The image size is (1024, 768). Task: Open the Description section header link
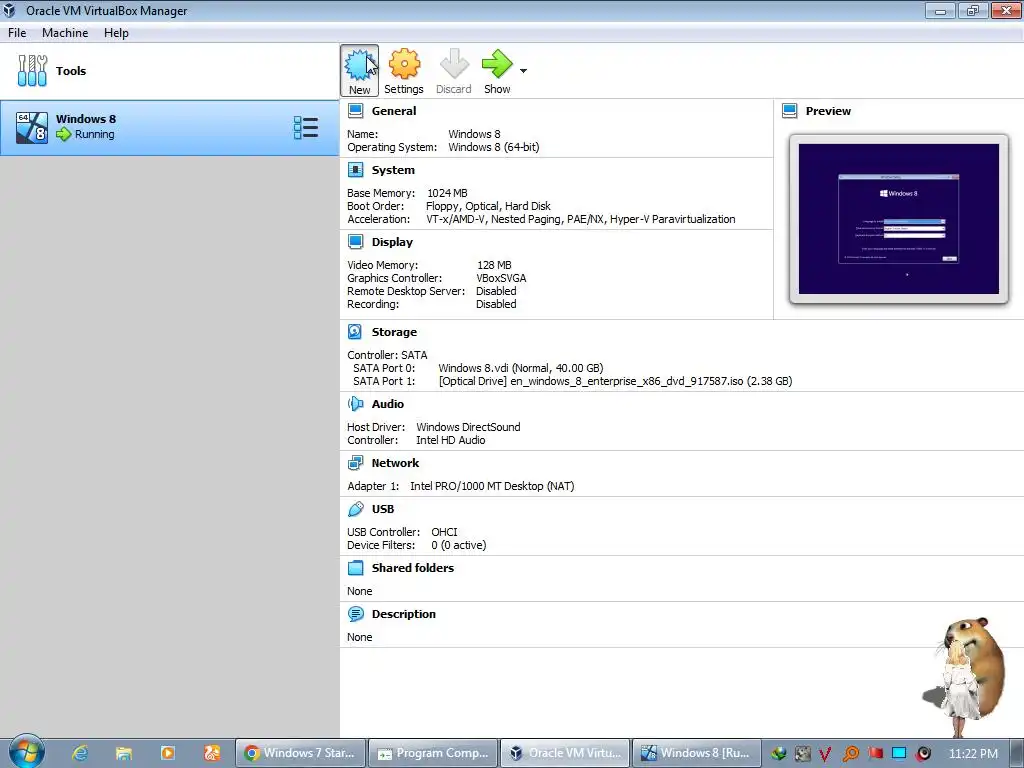(x=404, y=614)
